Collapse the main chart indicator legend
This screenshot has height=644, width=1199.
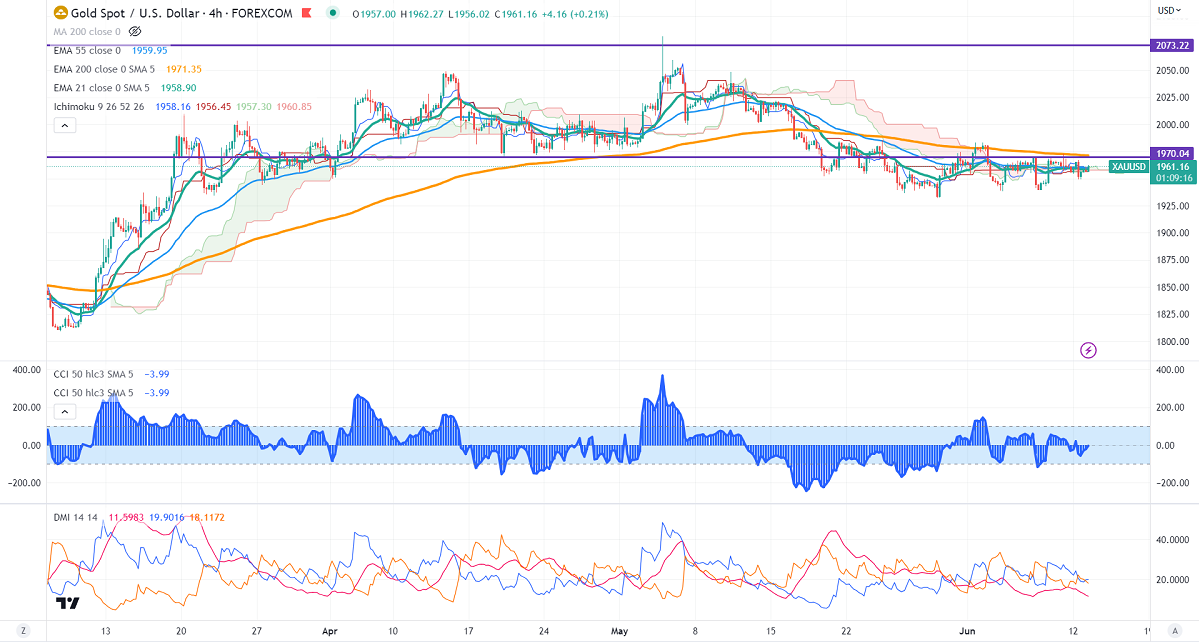click(x=65, y=125)
